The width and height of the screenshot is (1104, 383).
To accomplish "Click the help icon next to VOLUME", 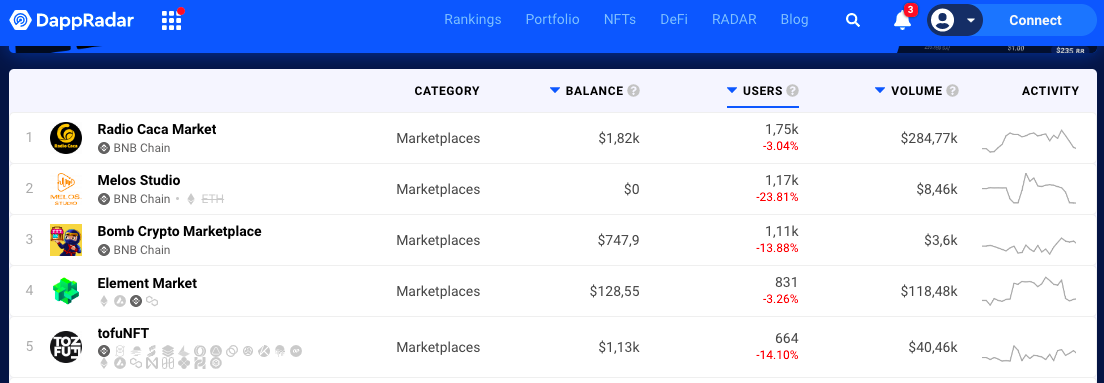I will (x=953, y=91).
